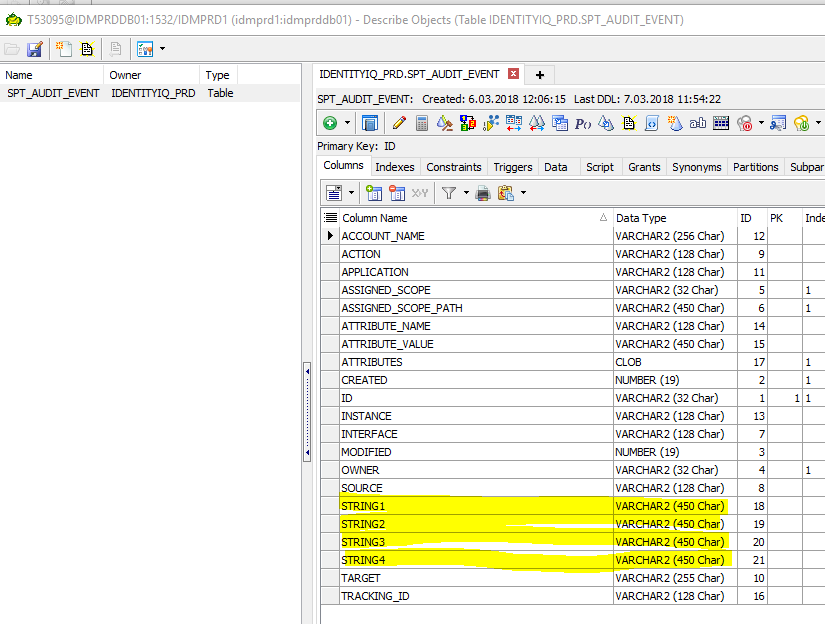Open the Constraints tab
This screenshot has height=624, width=825.
[453, 167]
